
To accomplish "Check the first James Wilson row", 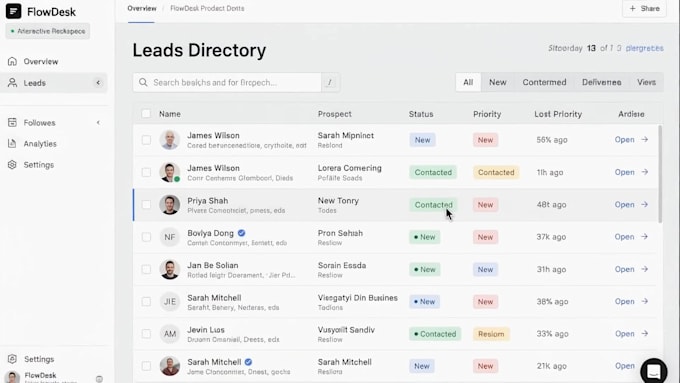I will pyautogui.click(x=146, y=140).
